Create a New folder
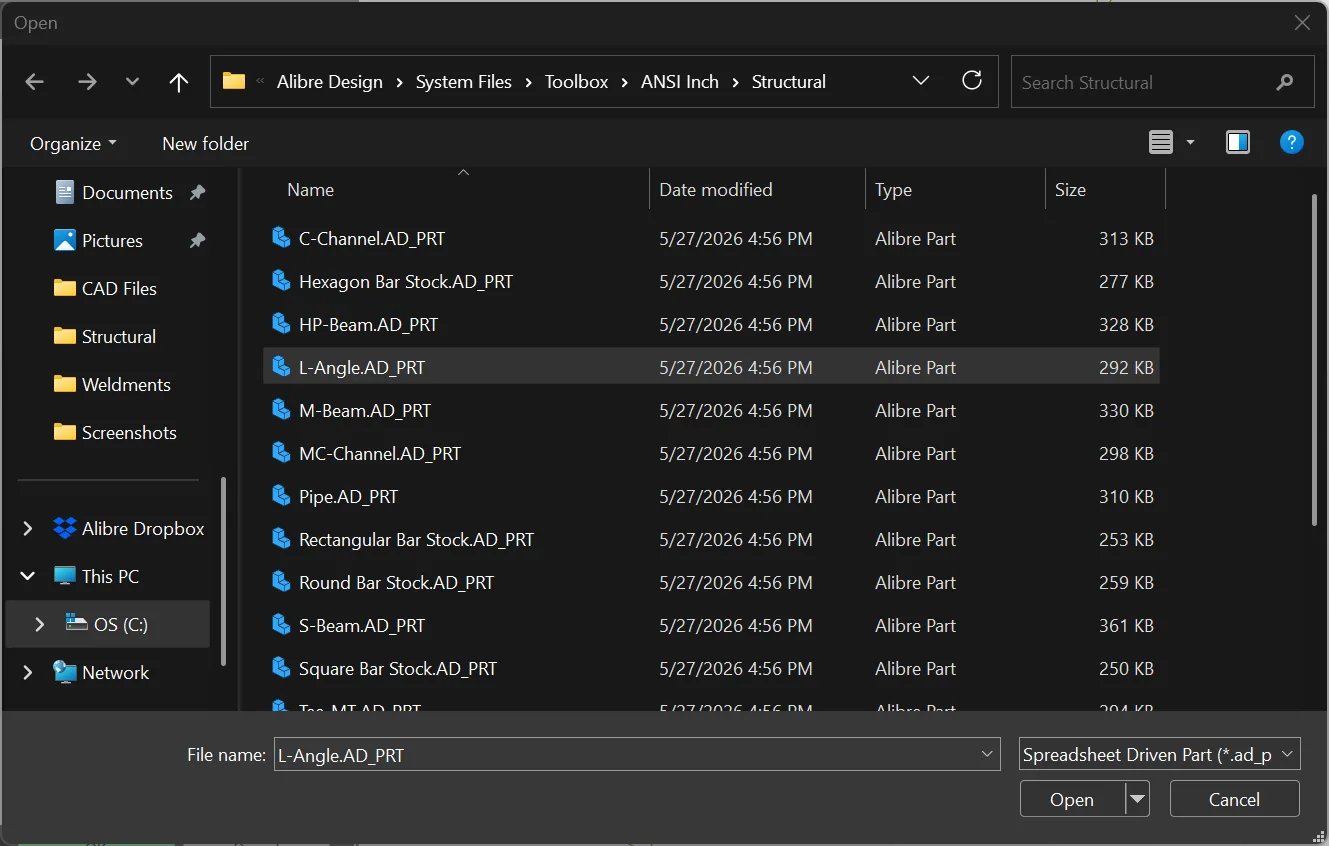 [x=206, y=144]
